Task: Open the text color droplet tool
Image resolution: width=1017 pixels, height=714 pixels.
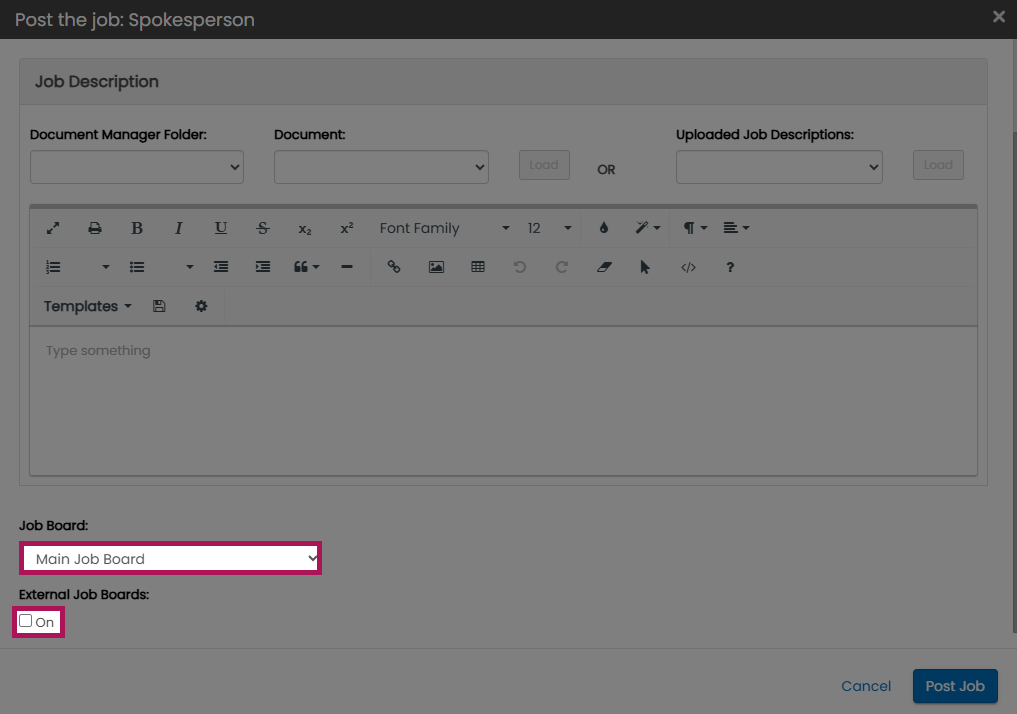Action: [x=604, y=228]
